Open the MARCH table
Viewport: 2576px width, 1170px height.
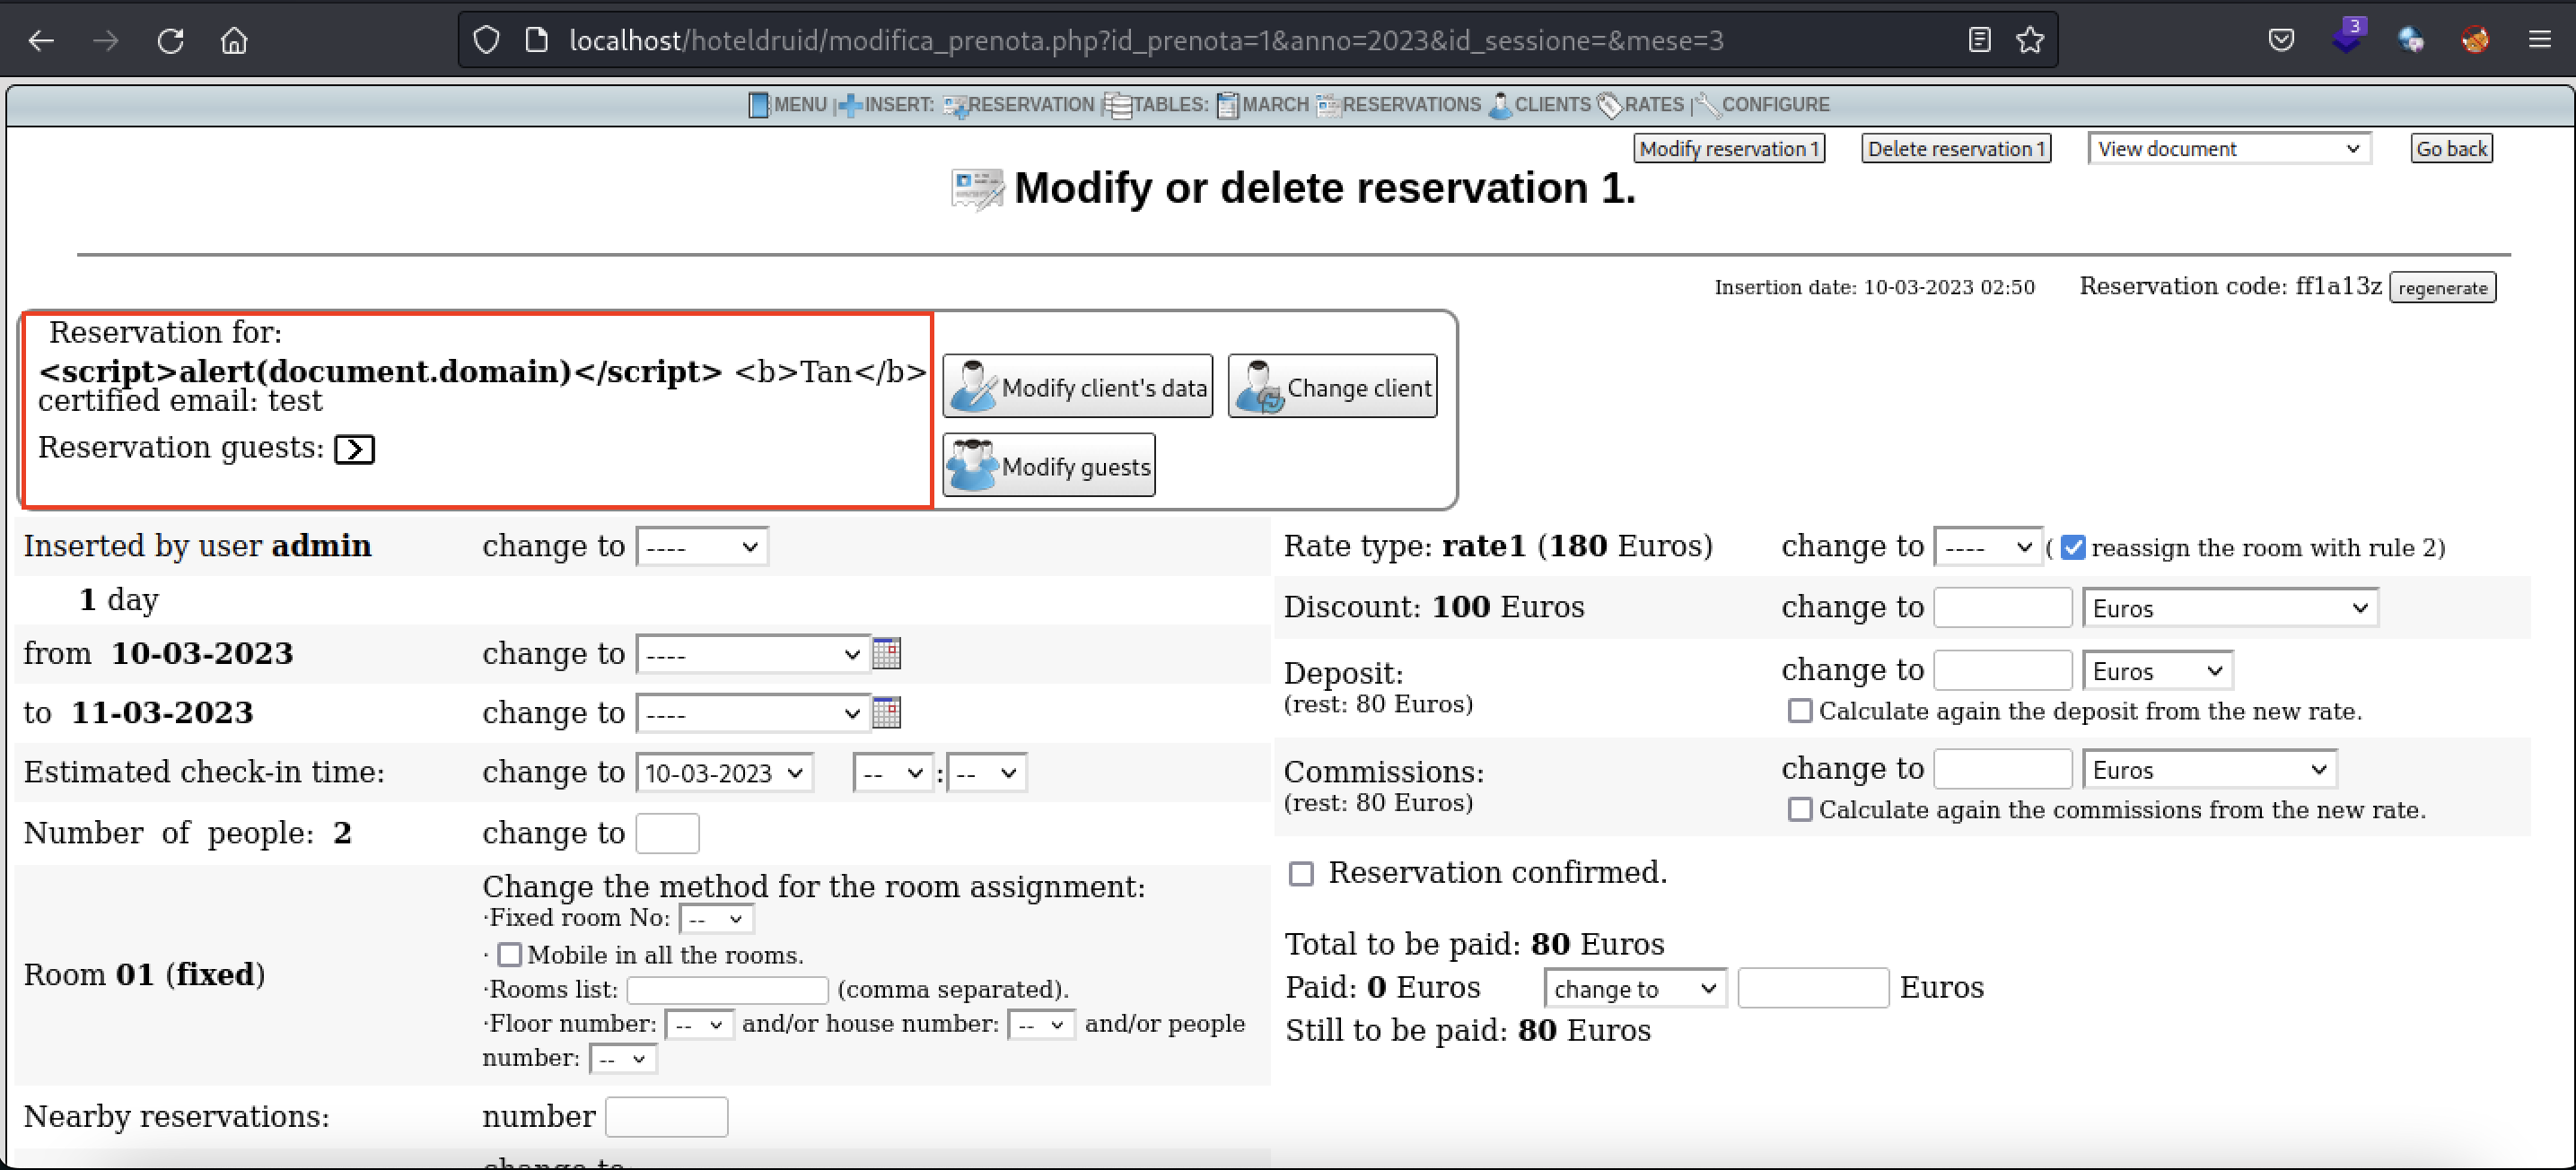pos(1263,104)
